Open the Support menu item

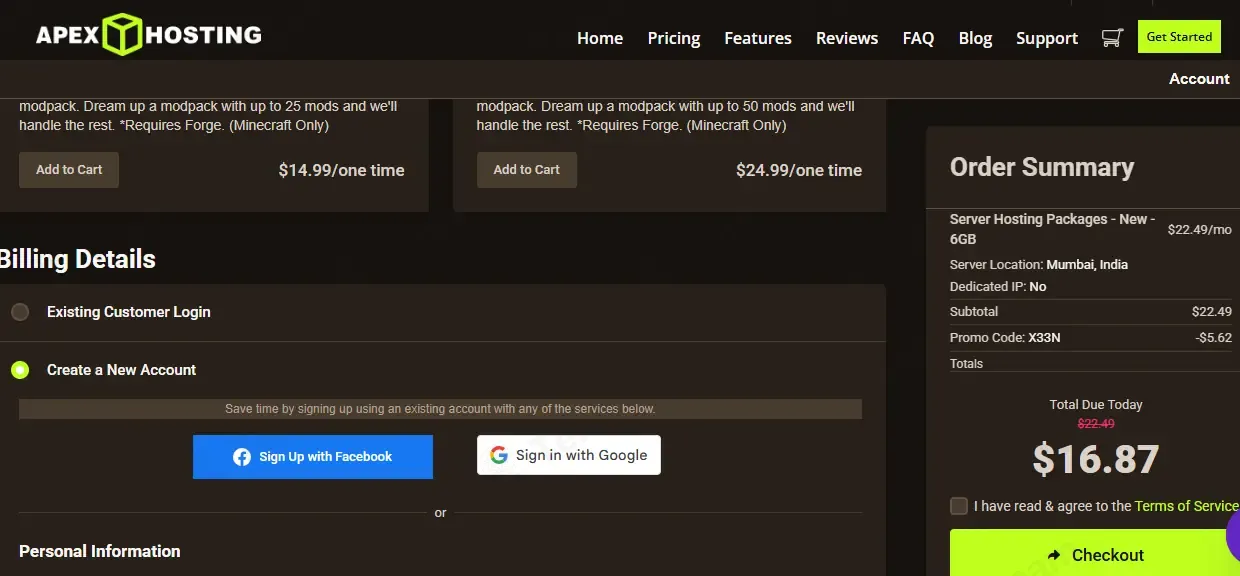click(x=1047, y=38)
